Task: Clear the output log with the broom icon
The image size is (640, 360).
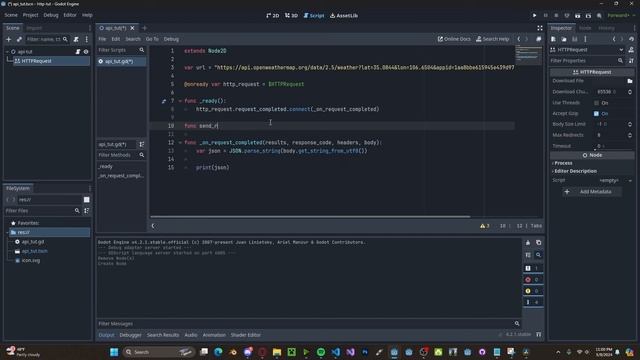Action: (x=528, y=242)
